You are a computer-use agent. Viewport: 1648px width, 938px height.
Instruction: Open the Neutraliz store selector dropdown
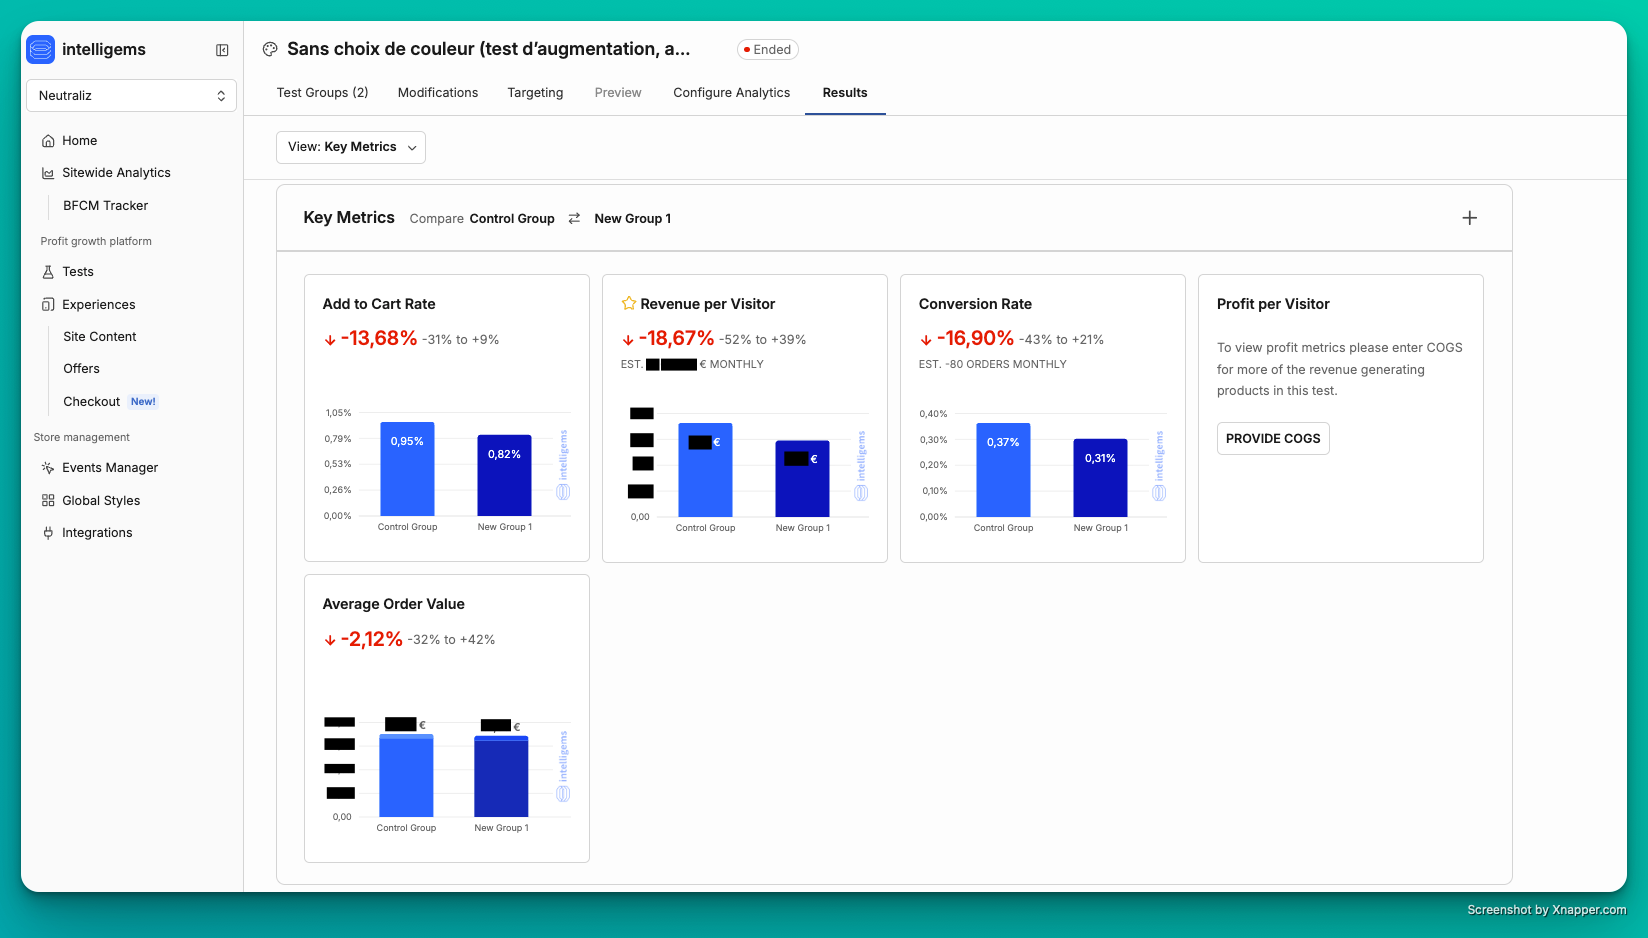(x=131, y=96)
